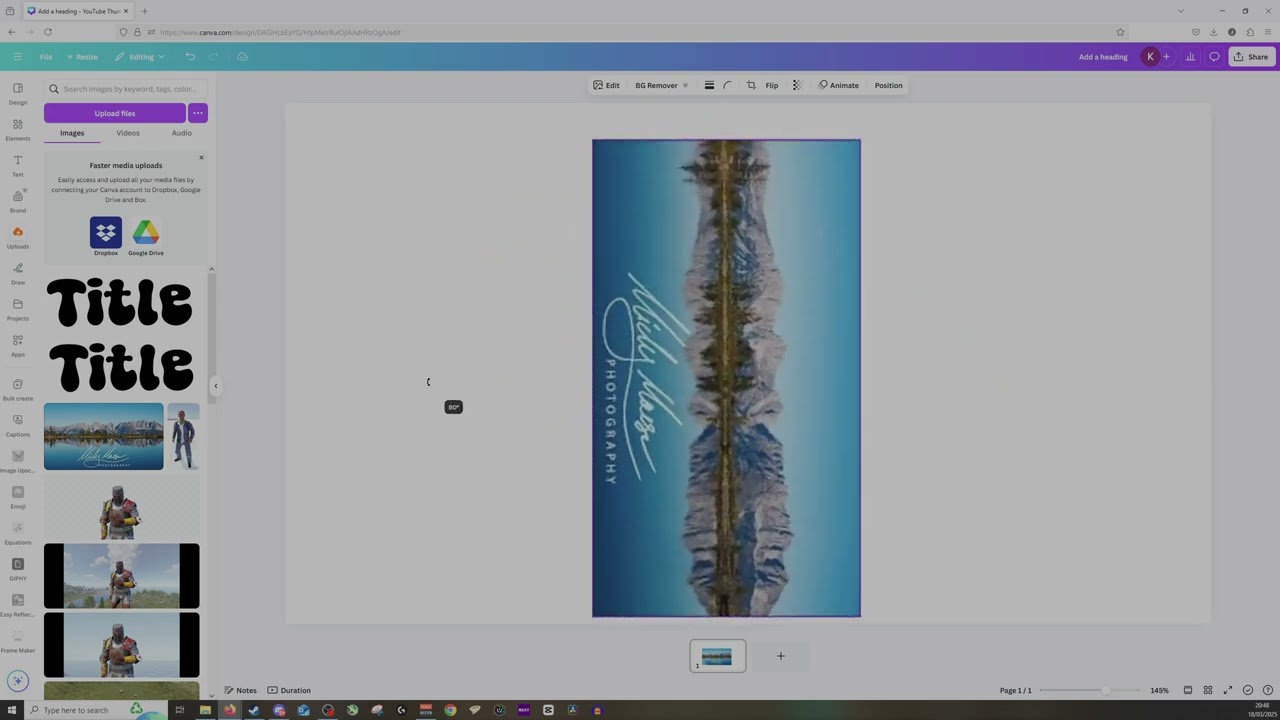Click the Upload files button
1280x720 pixels.
[x=115, y=113]
